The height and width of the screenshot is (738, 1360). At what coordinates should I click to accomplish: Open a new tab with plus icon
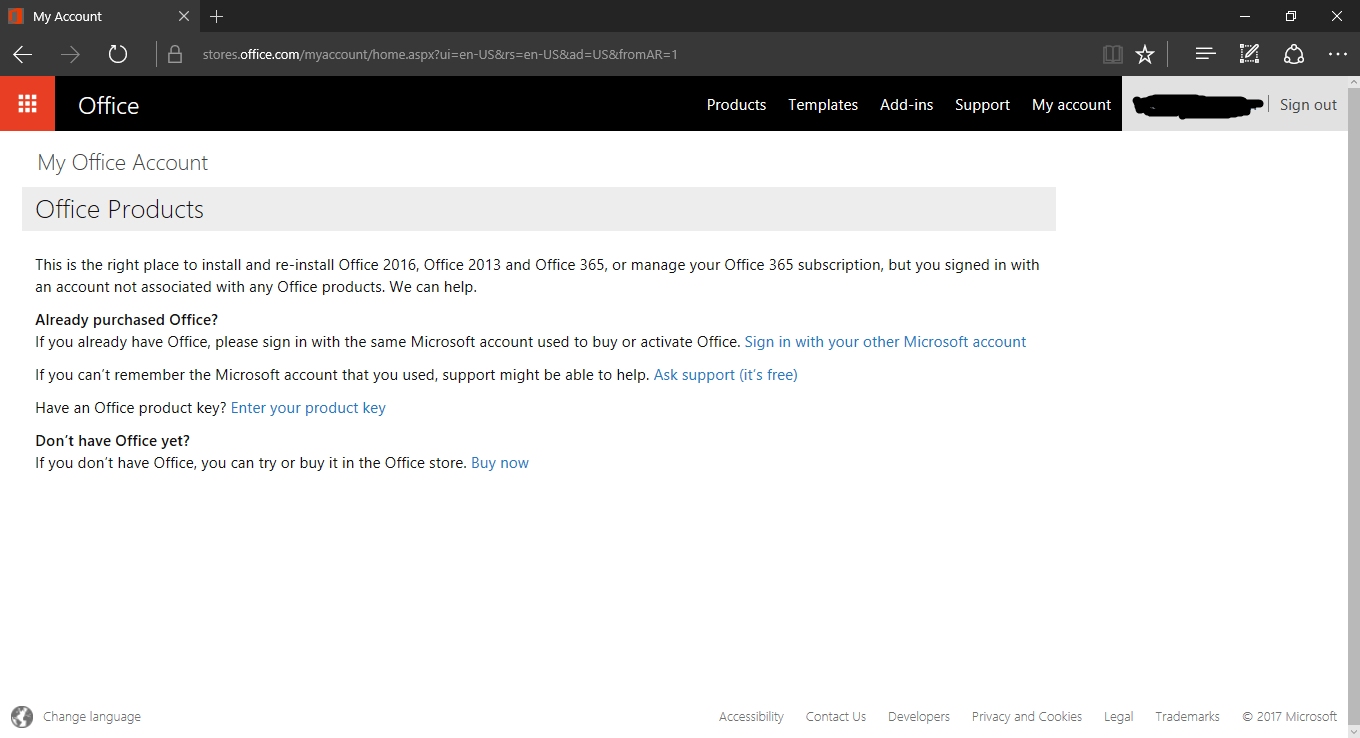tap(216, 16)
